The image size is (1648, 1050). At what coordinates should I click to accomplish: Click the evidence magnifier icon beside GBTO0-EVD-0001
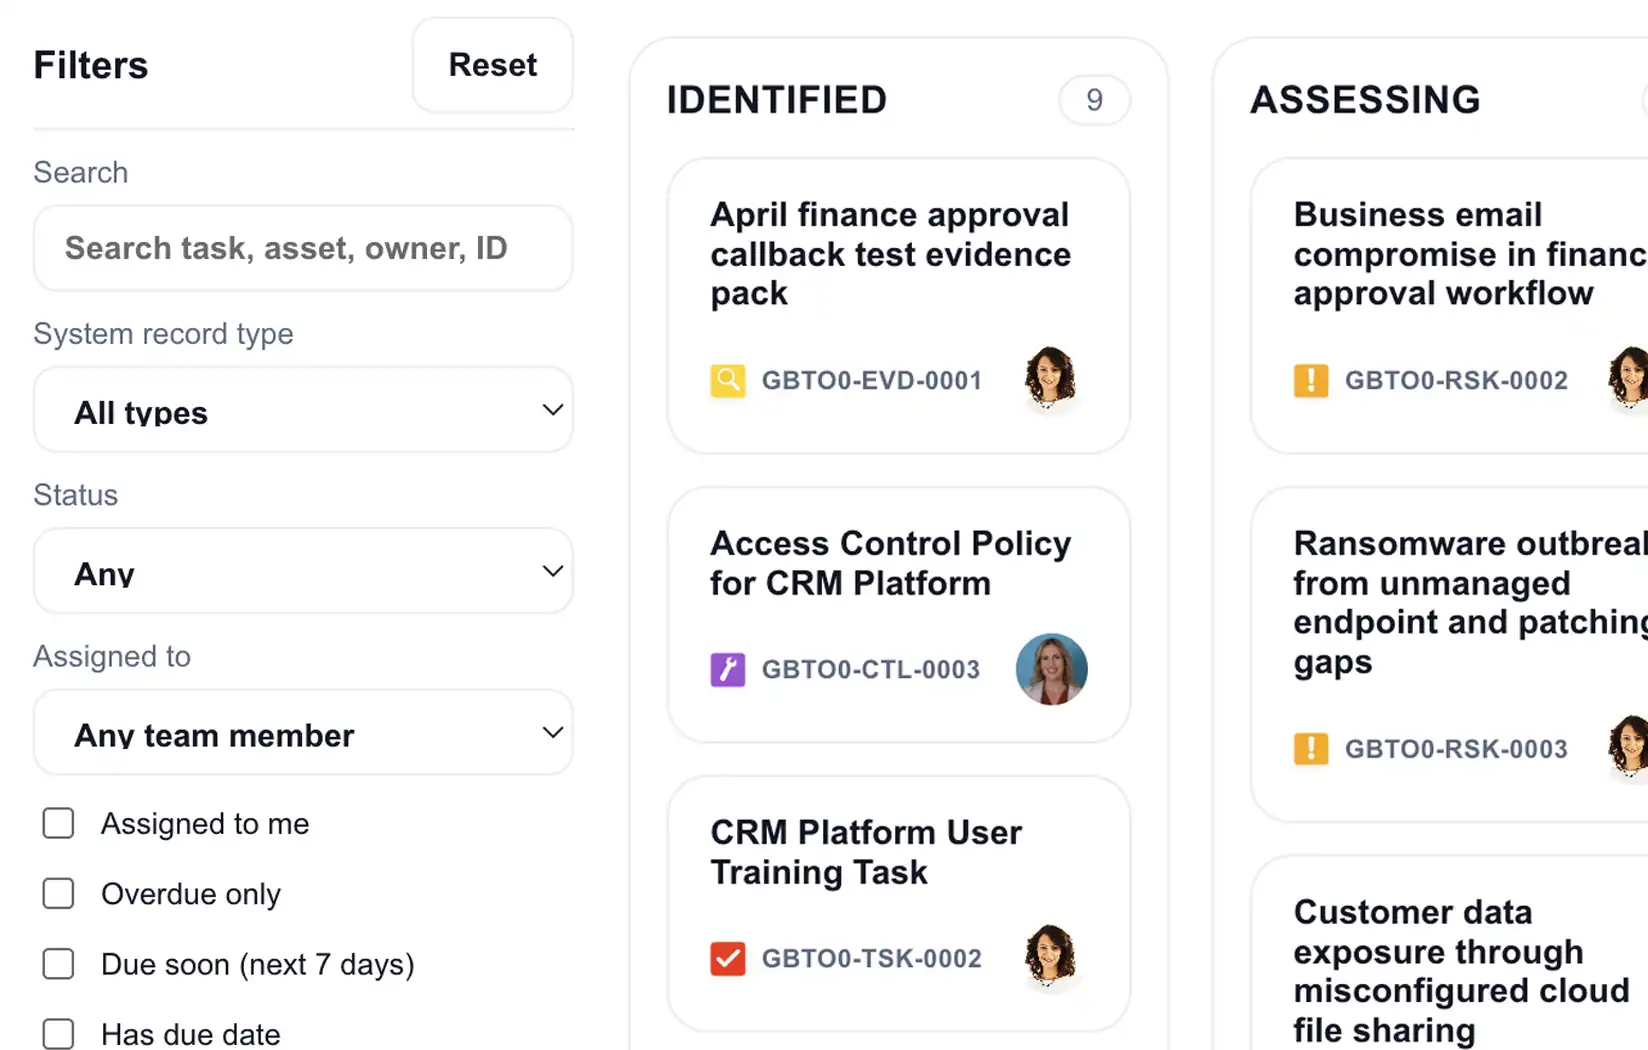(728, 381)
